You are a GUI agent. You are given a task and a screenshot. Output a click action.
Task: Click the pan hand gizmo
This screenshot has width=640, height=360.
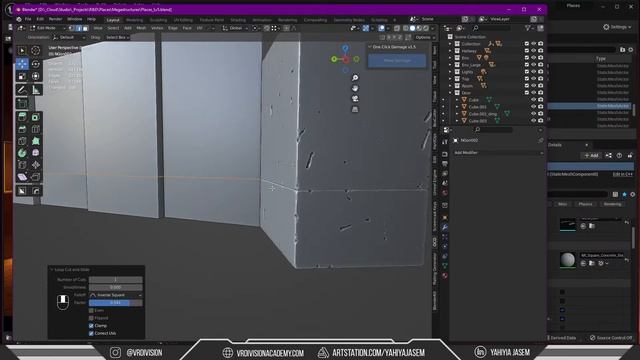tap(355, 88)
